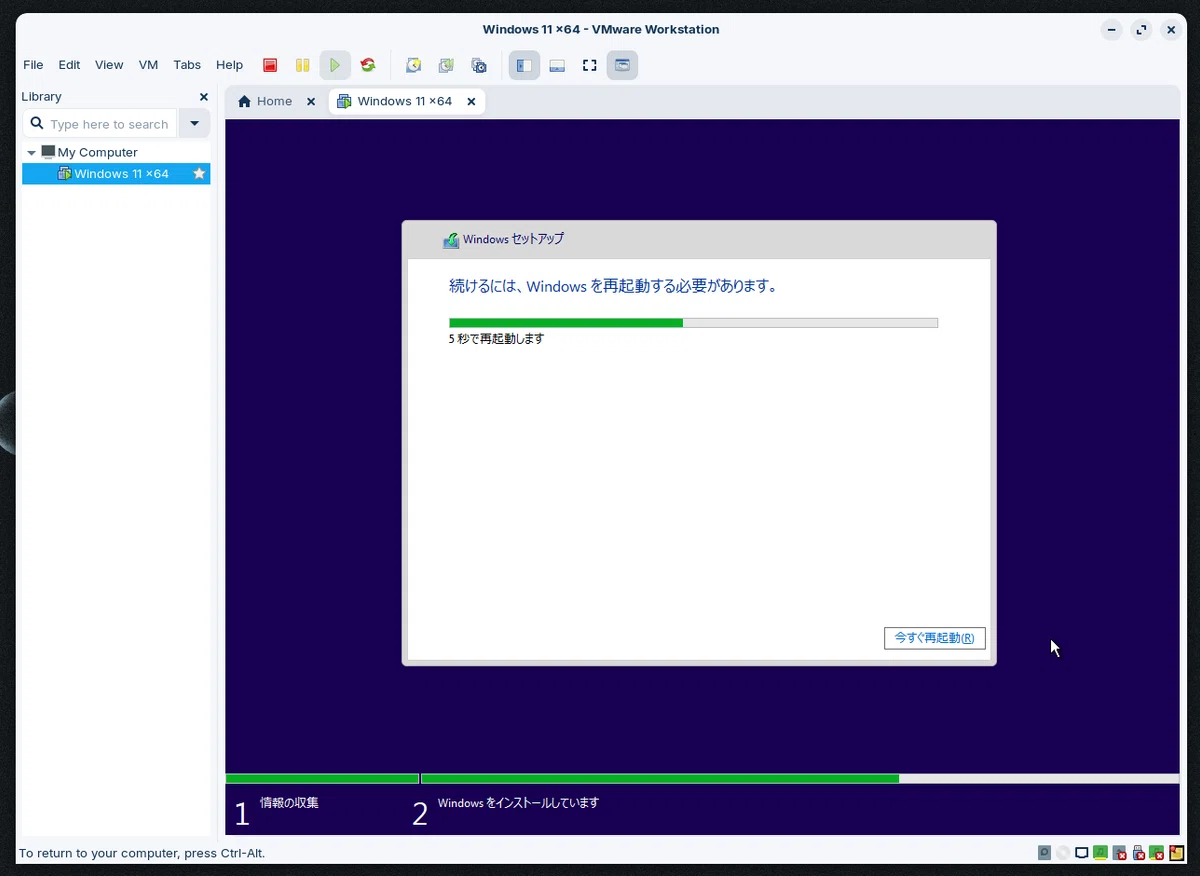Screen dimensions: 1200x876
Task: Click the 'Library' panel heading
Action: point(41,97)
